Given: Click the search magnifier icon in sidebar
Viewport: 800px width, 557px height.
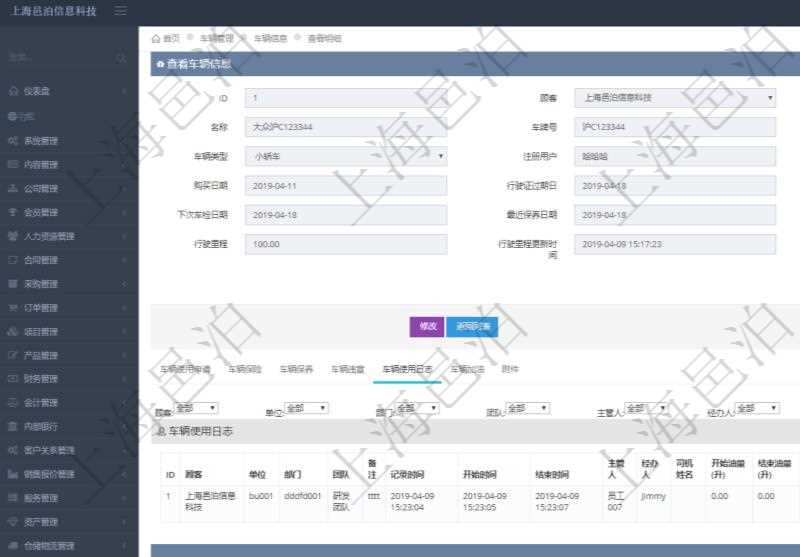Looking at the screenshot, I should 121,58.
